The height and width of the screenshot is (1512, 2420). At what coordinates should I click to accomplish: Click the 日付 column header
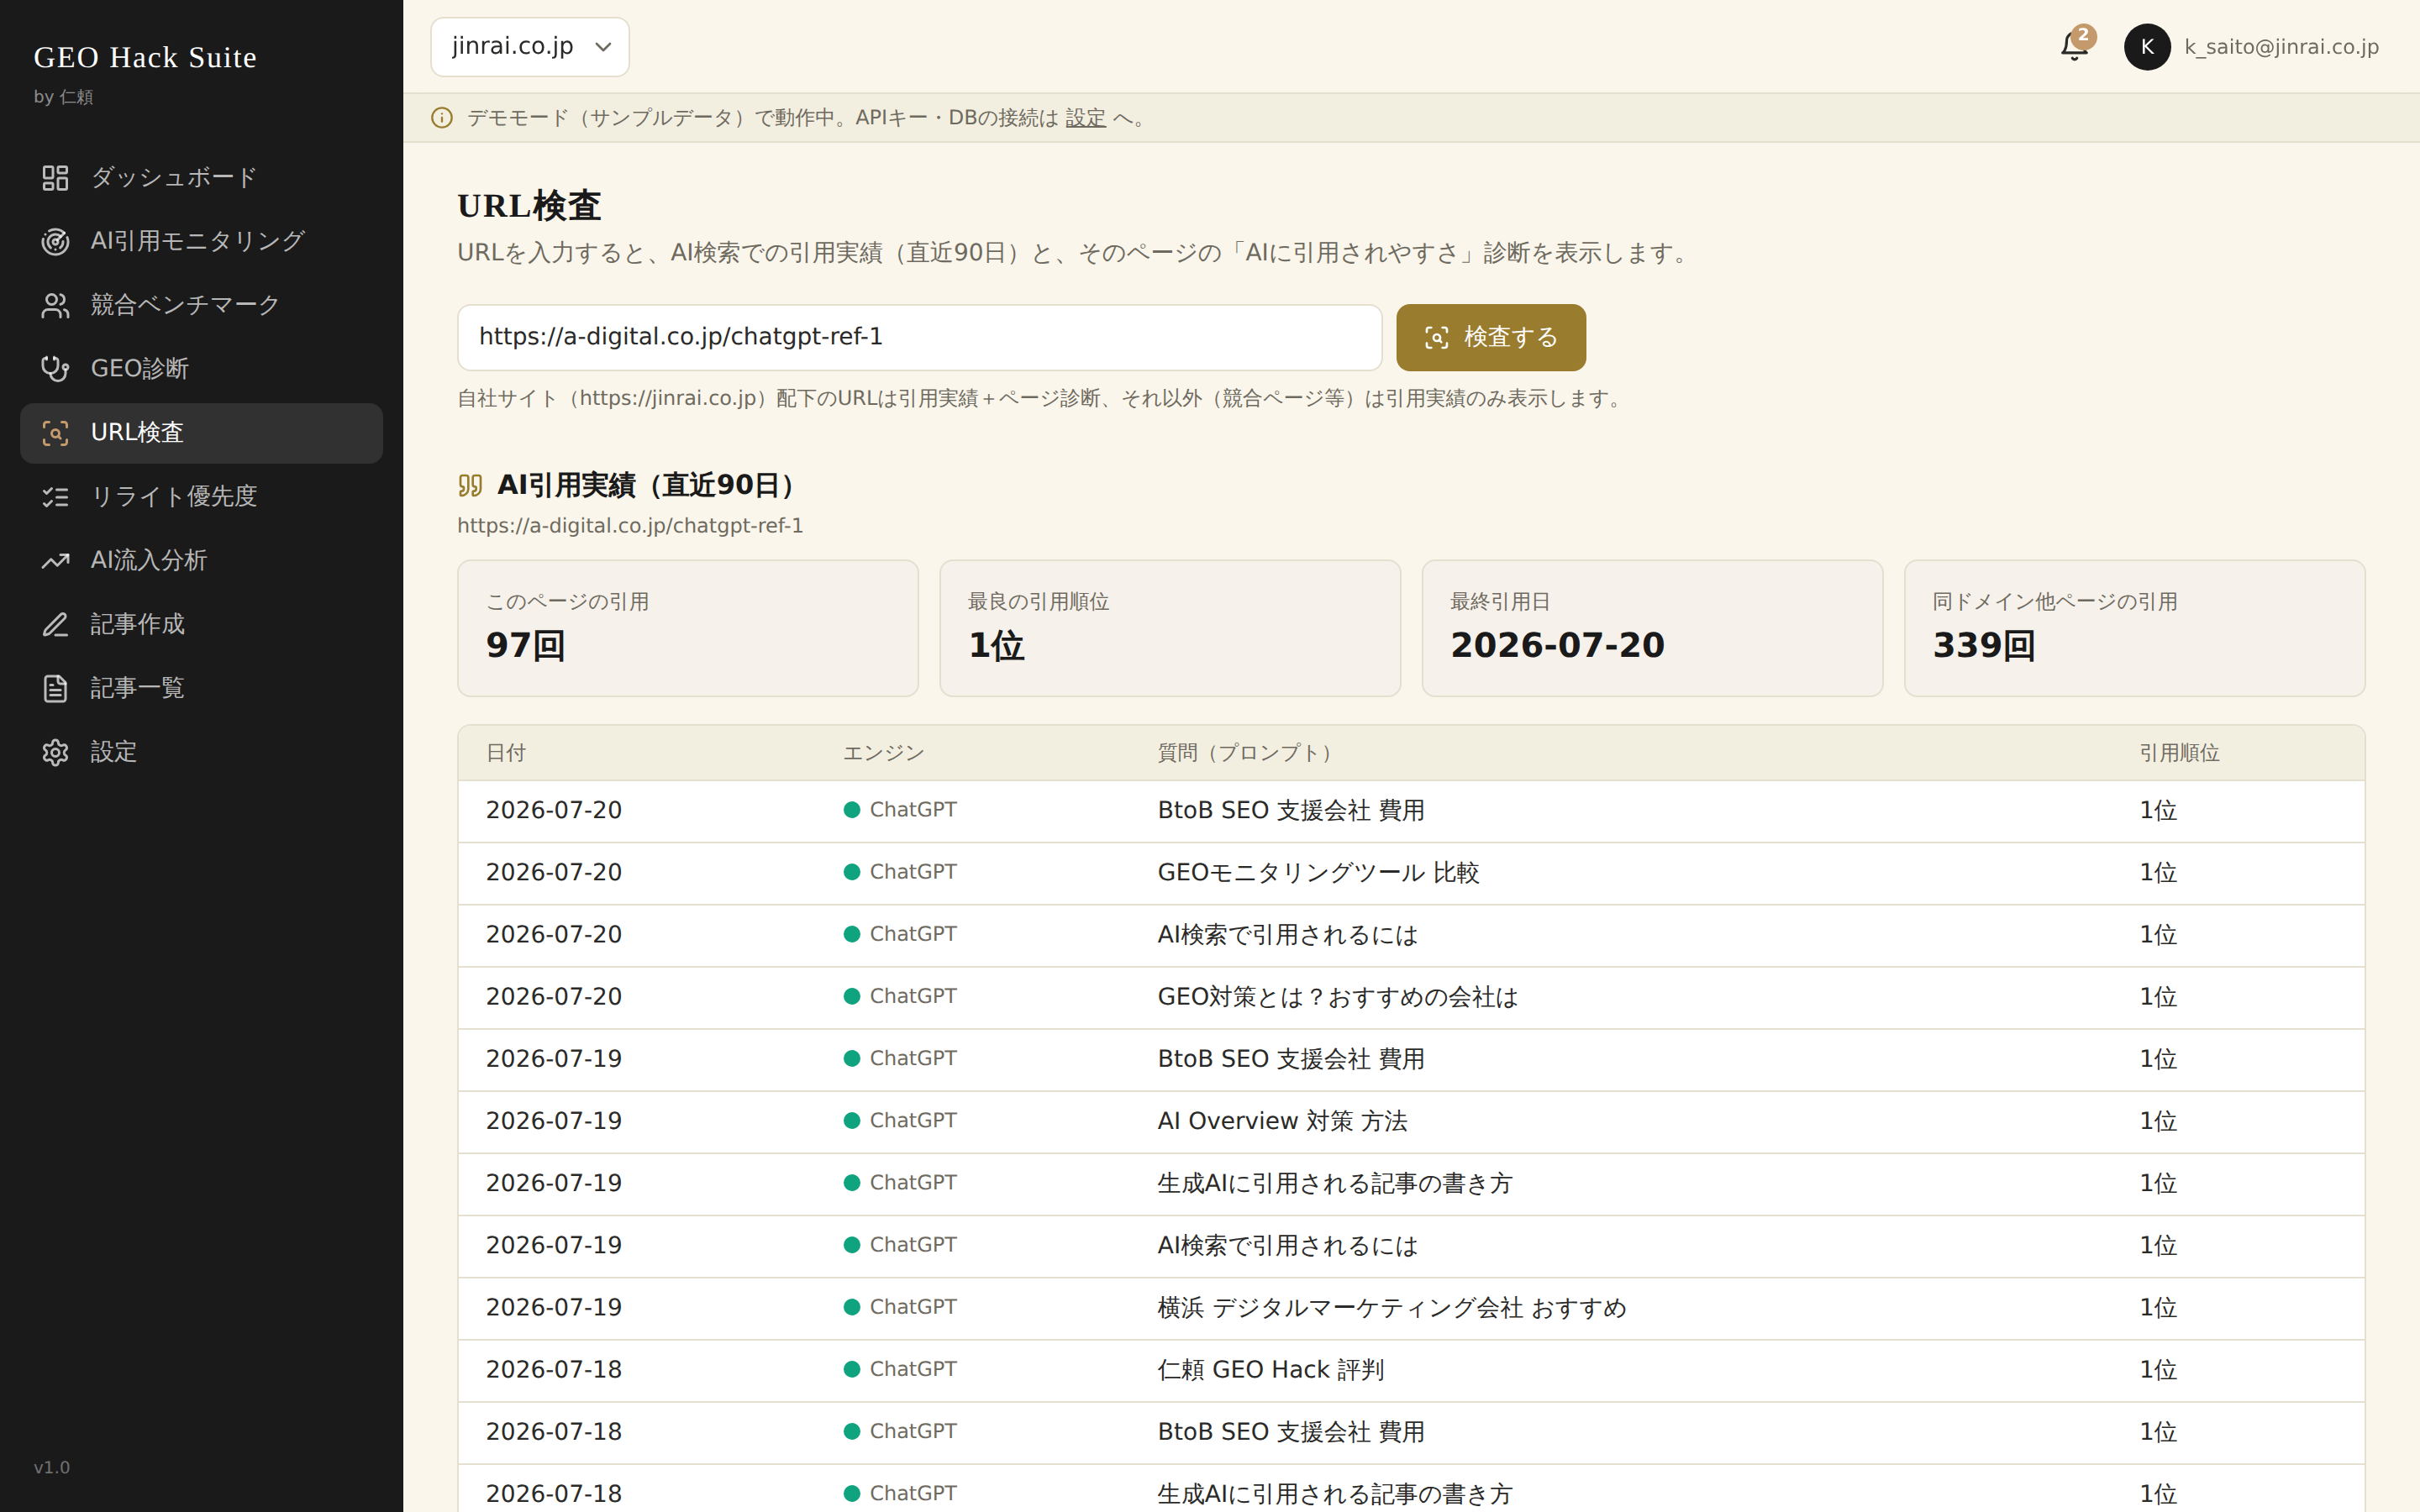pos(506,753)
